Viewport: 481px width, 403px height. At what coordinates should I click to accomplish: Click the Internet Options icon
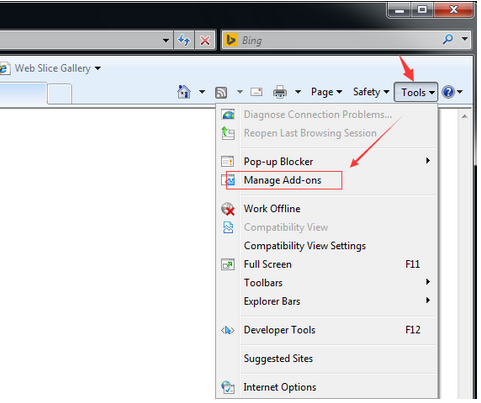point(228,387)
